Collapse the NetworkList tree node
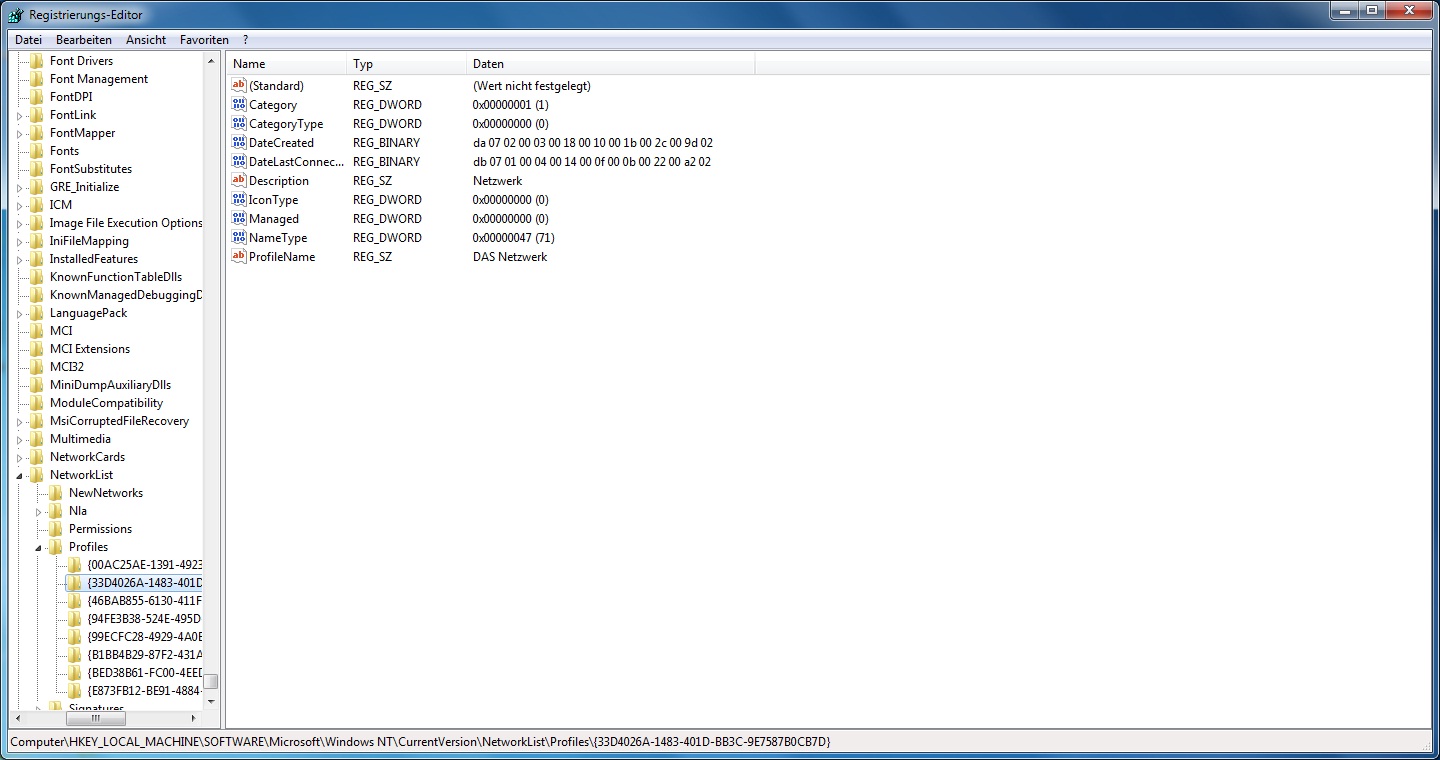Screen dimensions: 1440x760 tap(19, 476)
